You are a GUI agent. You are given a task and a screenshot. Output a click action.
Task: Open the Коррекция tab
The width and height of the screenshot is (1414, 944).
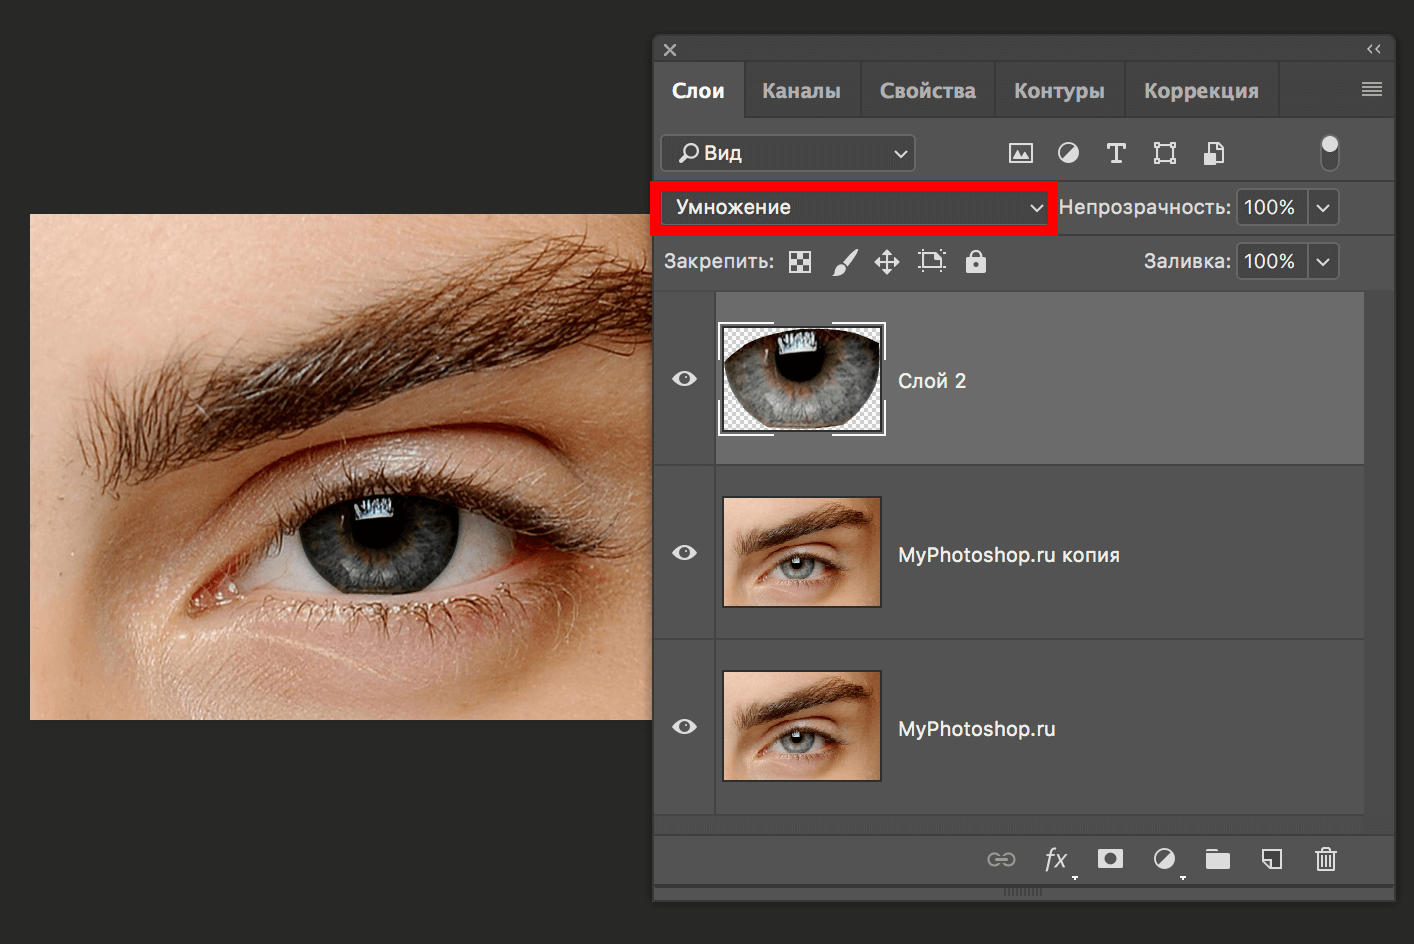(1201, 91)
